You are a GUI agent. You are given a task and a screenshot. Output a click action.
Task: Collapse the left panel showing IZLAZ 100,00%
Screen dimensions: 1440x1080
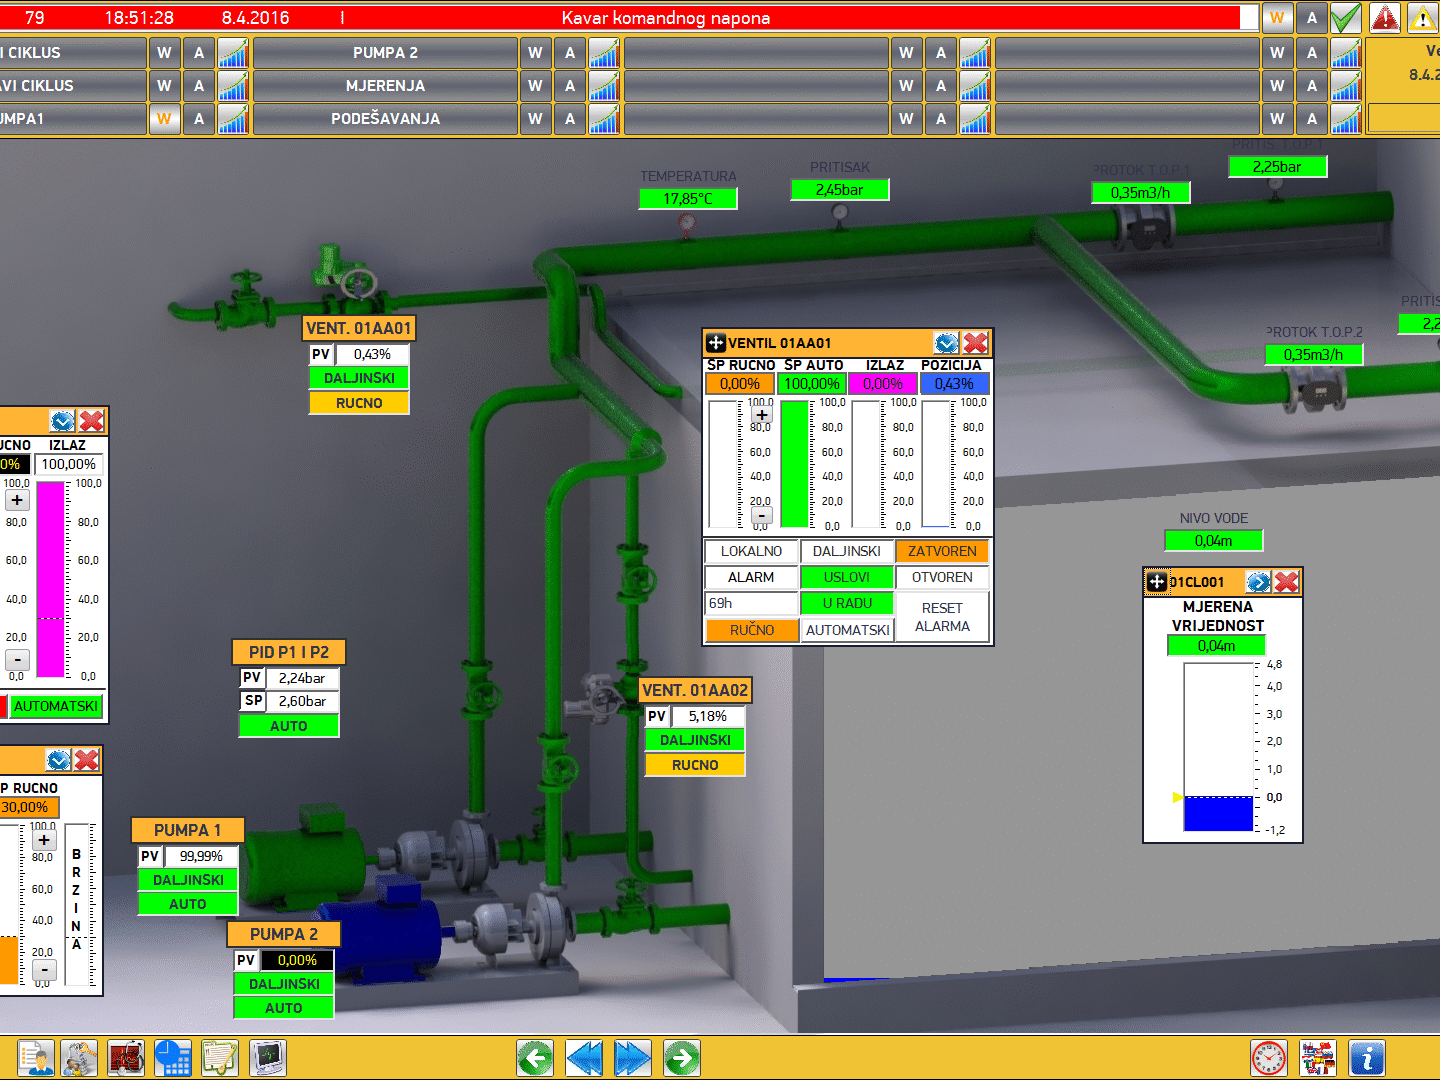[62, 421]
